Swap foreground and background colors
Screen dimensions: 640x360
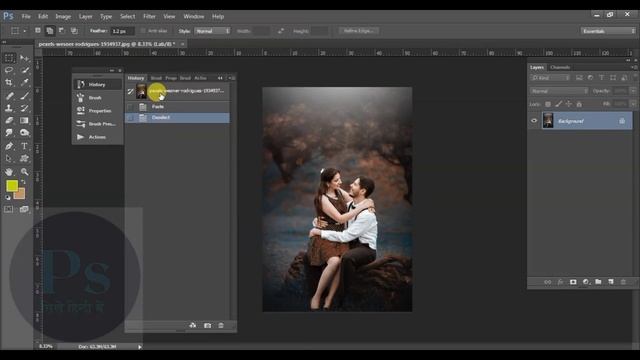[x=23, y=182]
